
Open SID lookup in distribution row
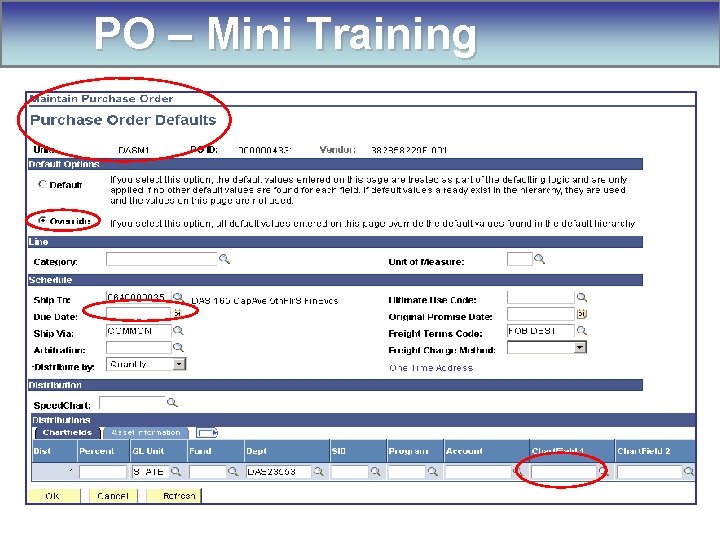click(375, 472)
